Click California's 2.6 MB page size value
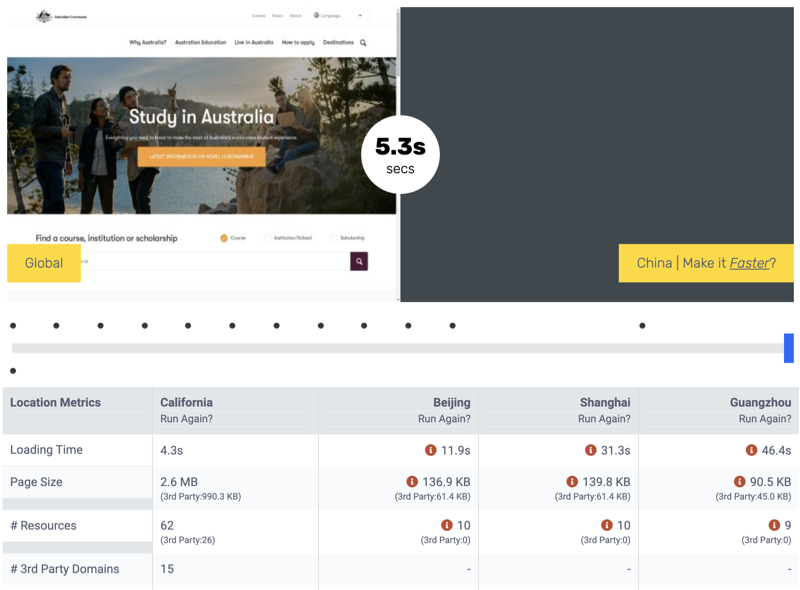This screenshot has height=590, width=800. pos(179,482)
